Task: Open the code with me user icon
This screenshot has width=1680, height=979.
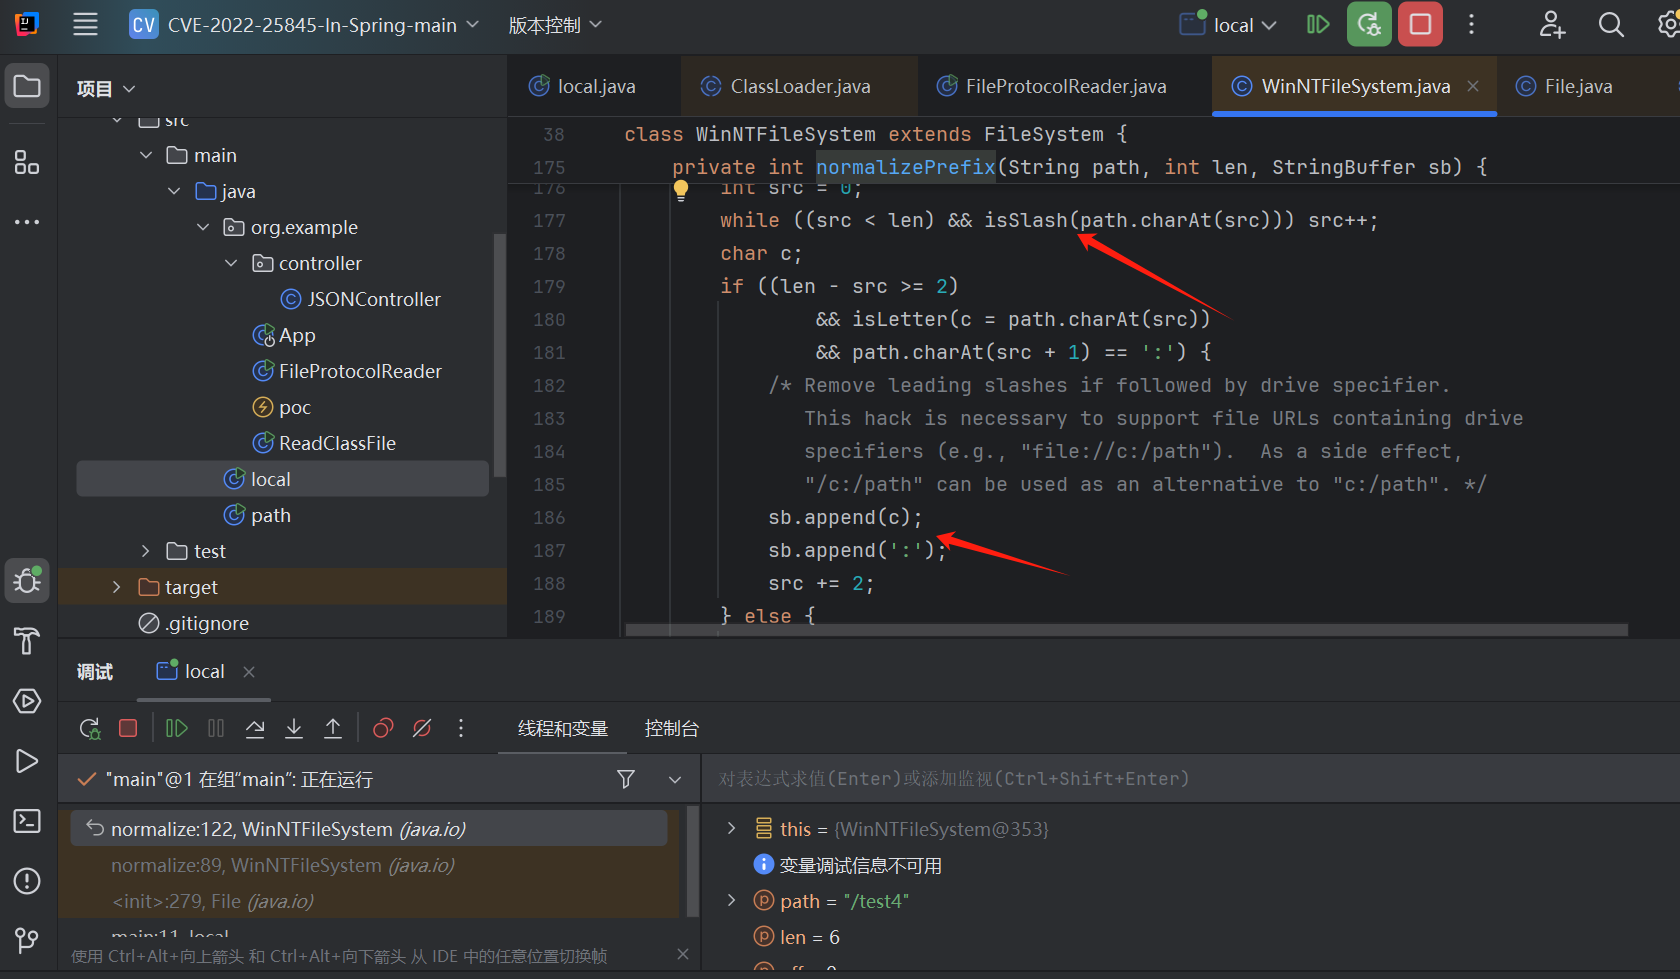Action: [x=1552, y=25]
